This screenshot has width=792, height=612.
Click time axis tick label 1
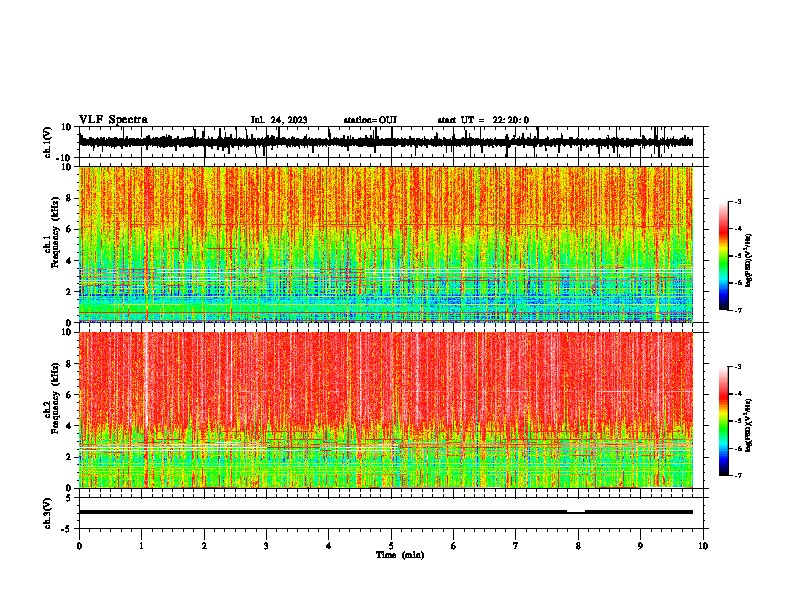(x=141, y=546)
